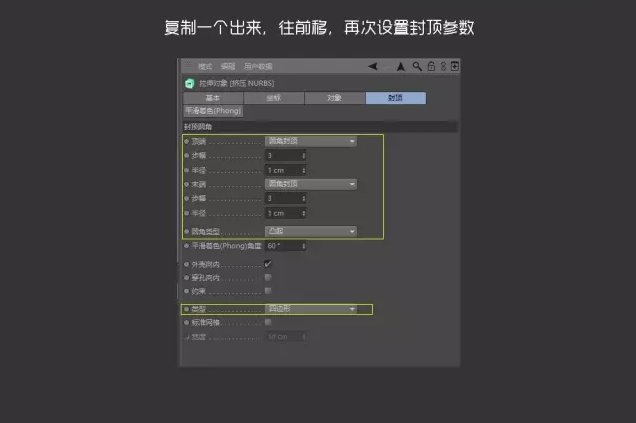Open the 模式 menu
The image size is (636, 423).
pyautogui.click(x=205, y=66)
